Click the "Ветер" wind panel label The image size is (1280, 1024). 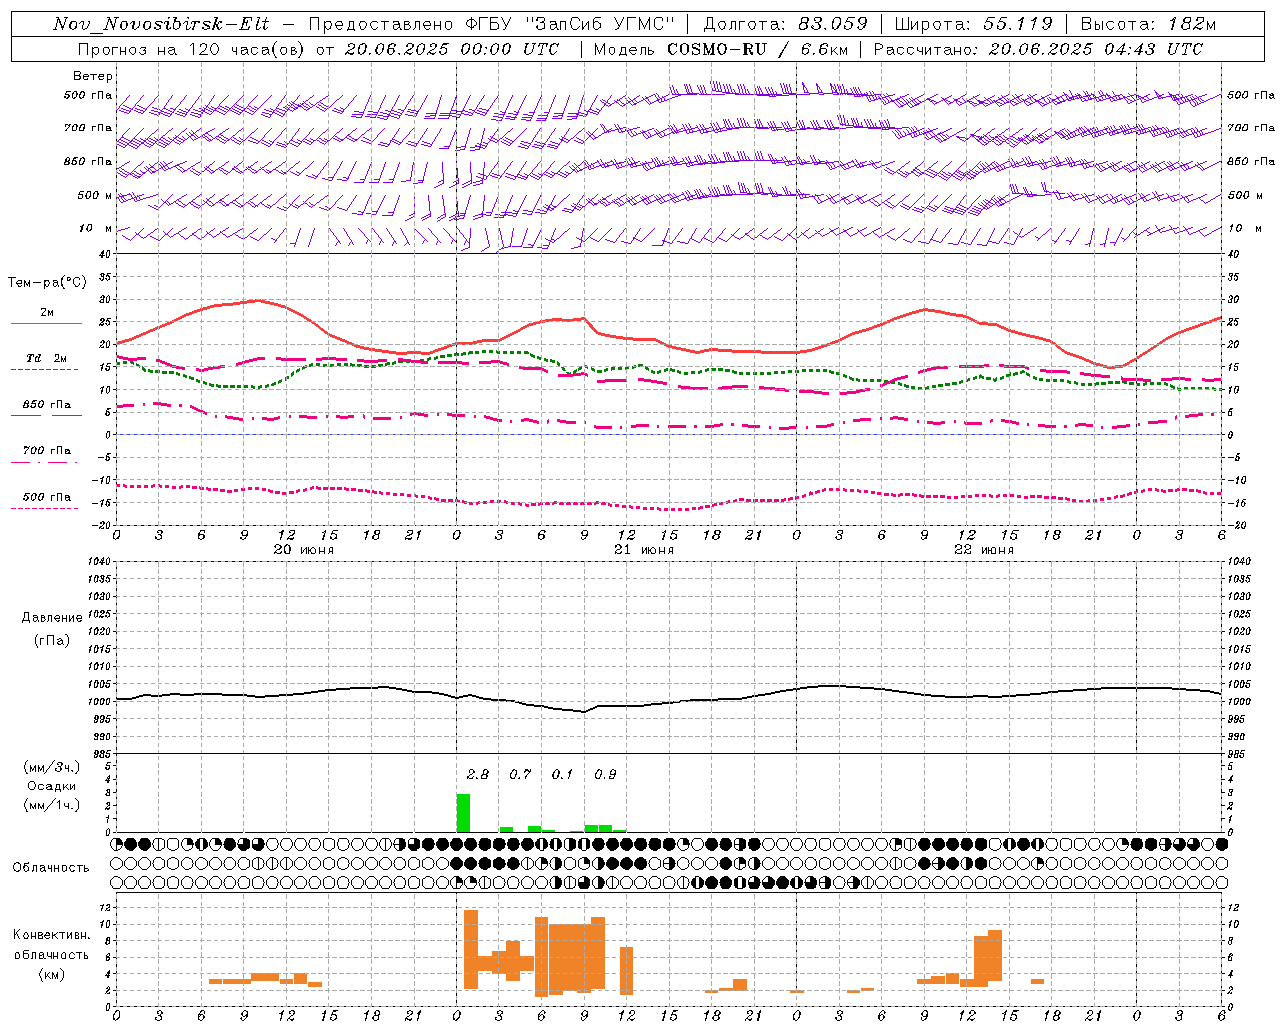(93, 76)
